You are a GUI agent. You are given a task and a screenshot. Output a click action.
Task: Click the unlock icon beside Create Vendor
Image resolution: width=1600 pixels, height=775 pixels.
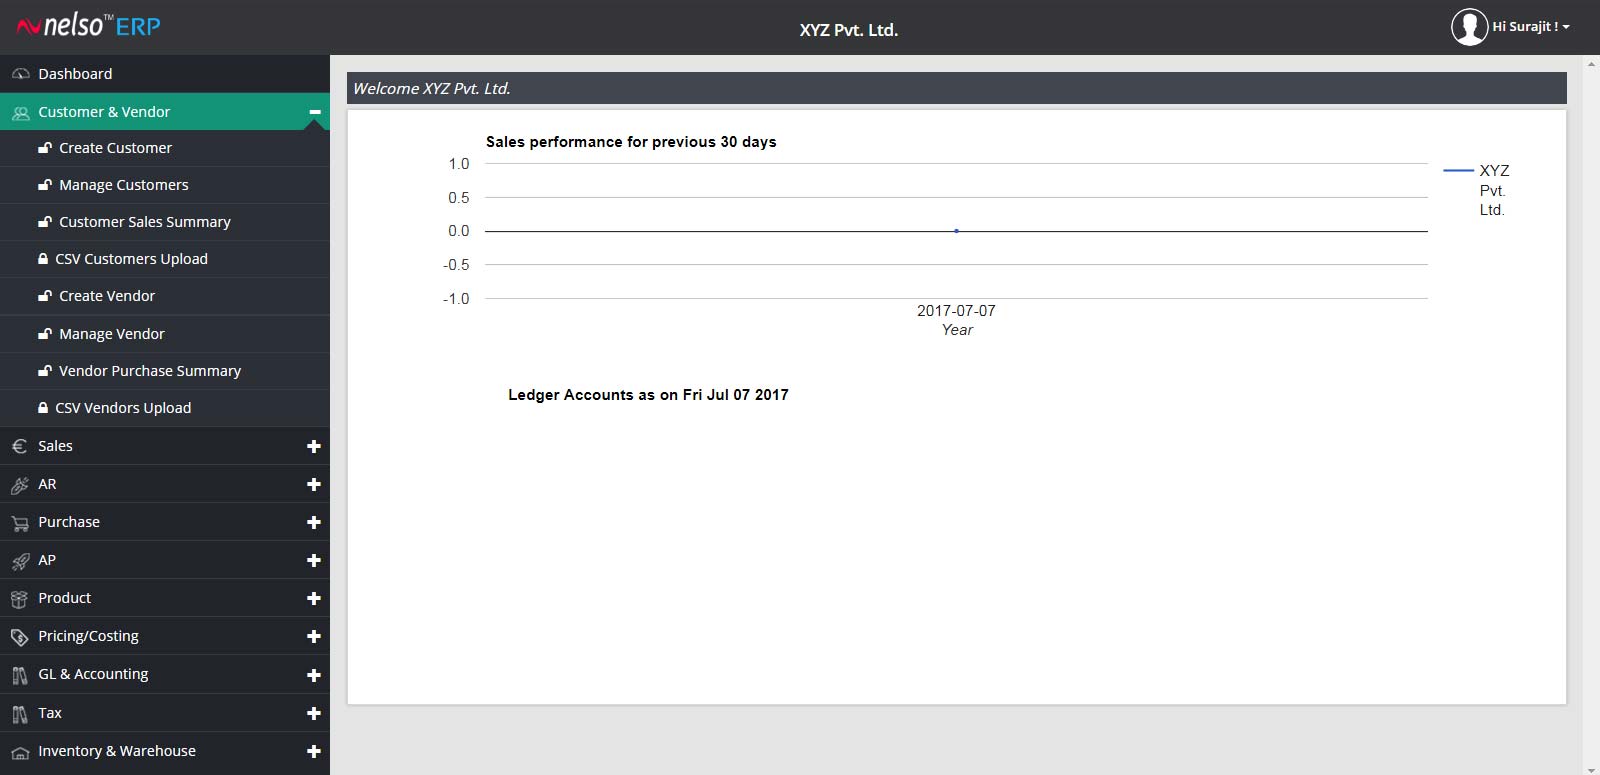[x=44, y=296]
